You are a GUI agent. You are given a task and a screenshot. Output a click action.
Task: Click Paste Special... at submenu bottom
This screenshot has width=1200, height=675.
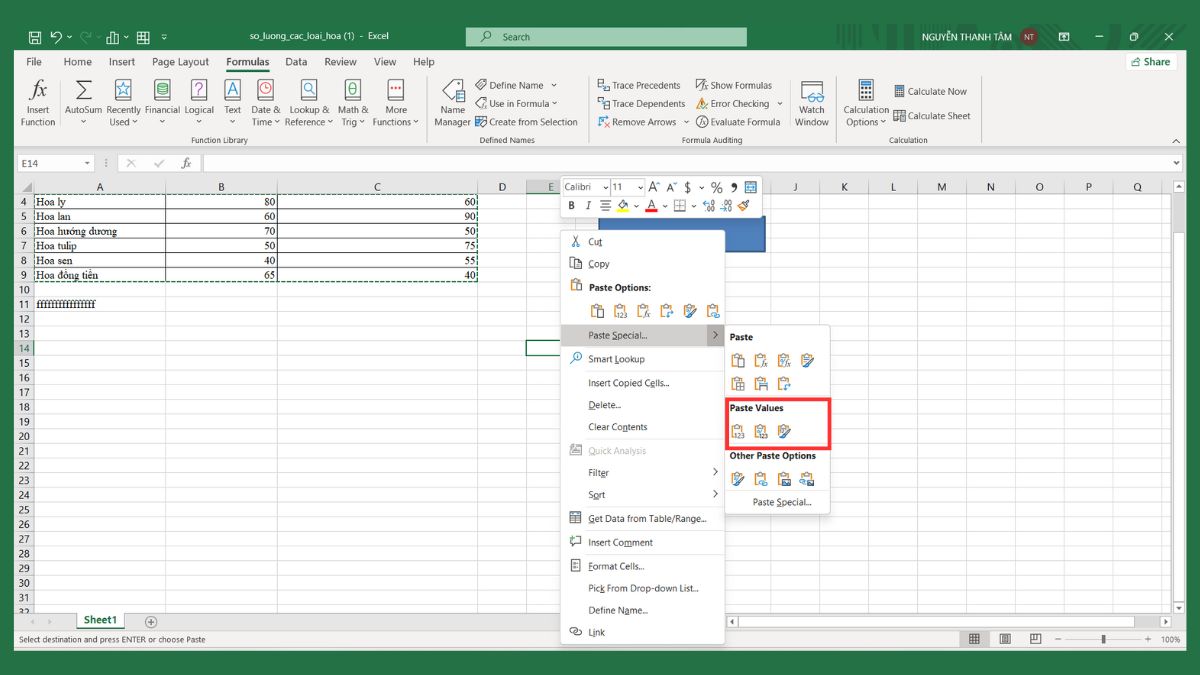[x=781, y=502]
